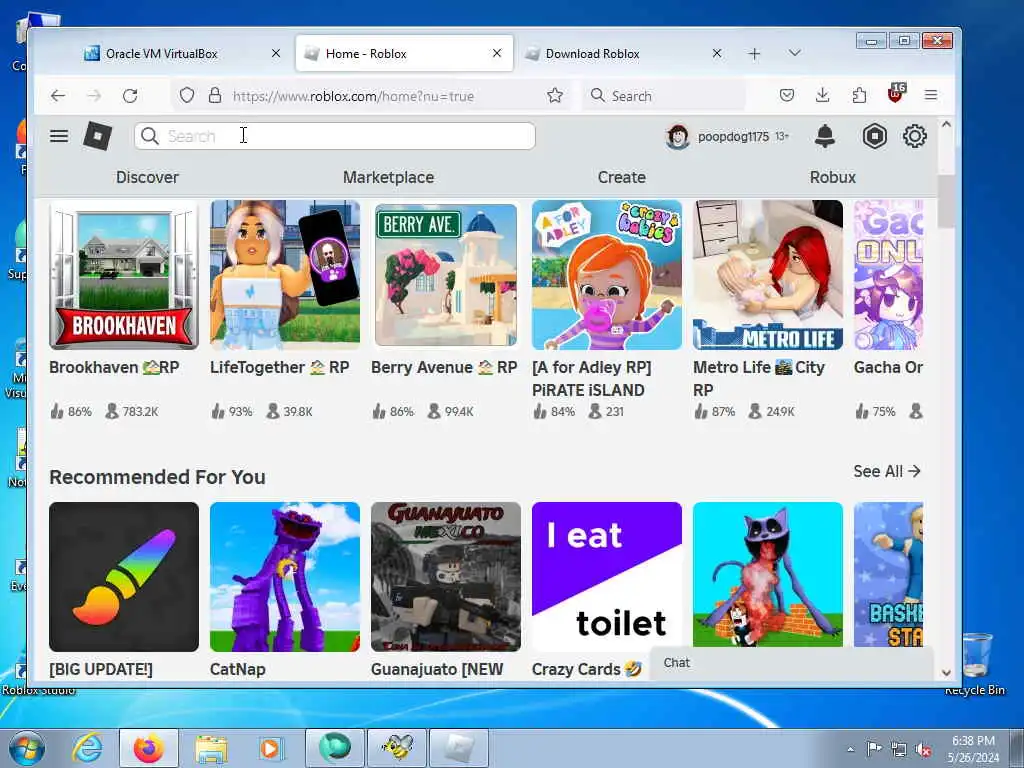Open the Berry Avenue RP game title
Viewport: 1024px width, 768px height.
click(444, 368)
